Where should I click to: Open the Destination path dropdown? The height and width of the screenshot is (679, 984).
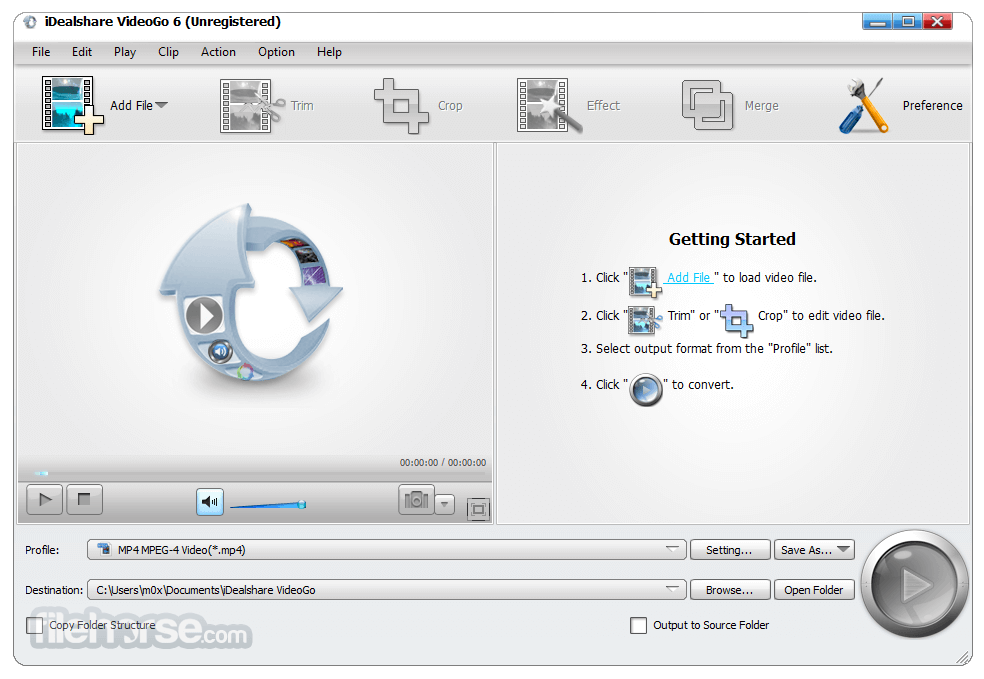tap(387, 590)
